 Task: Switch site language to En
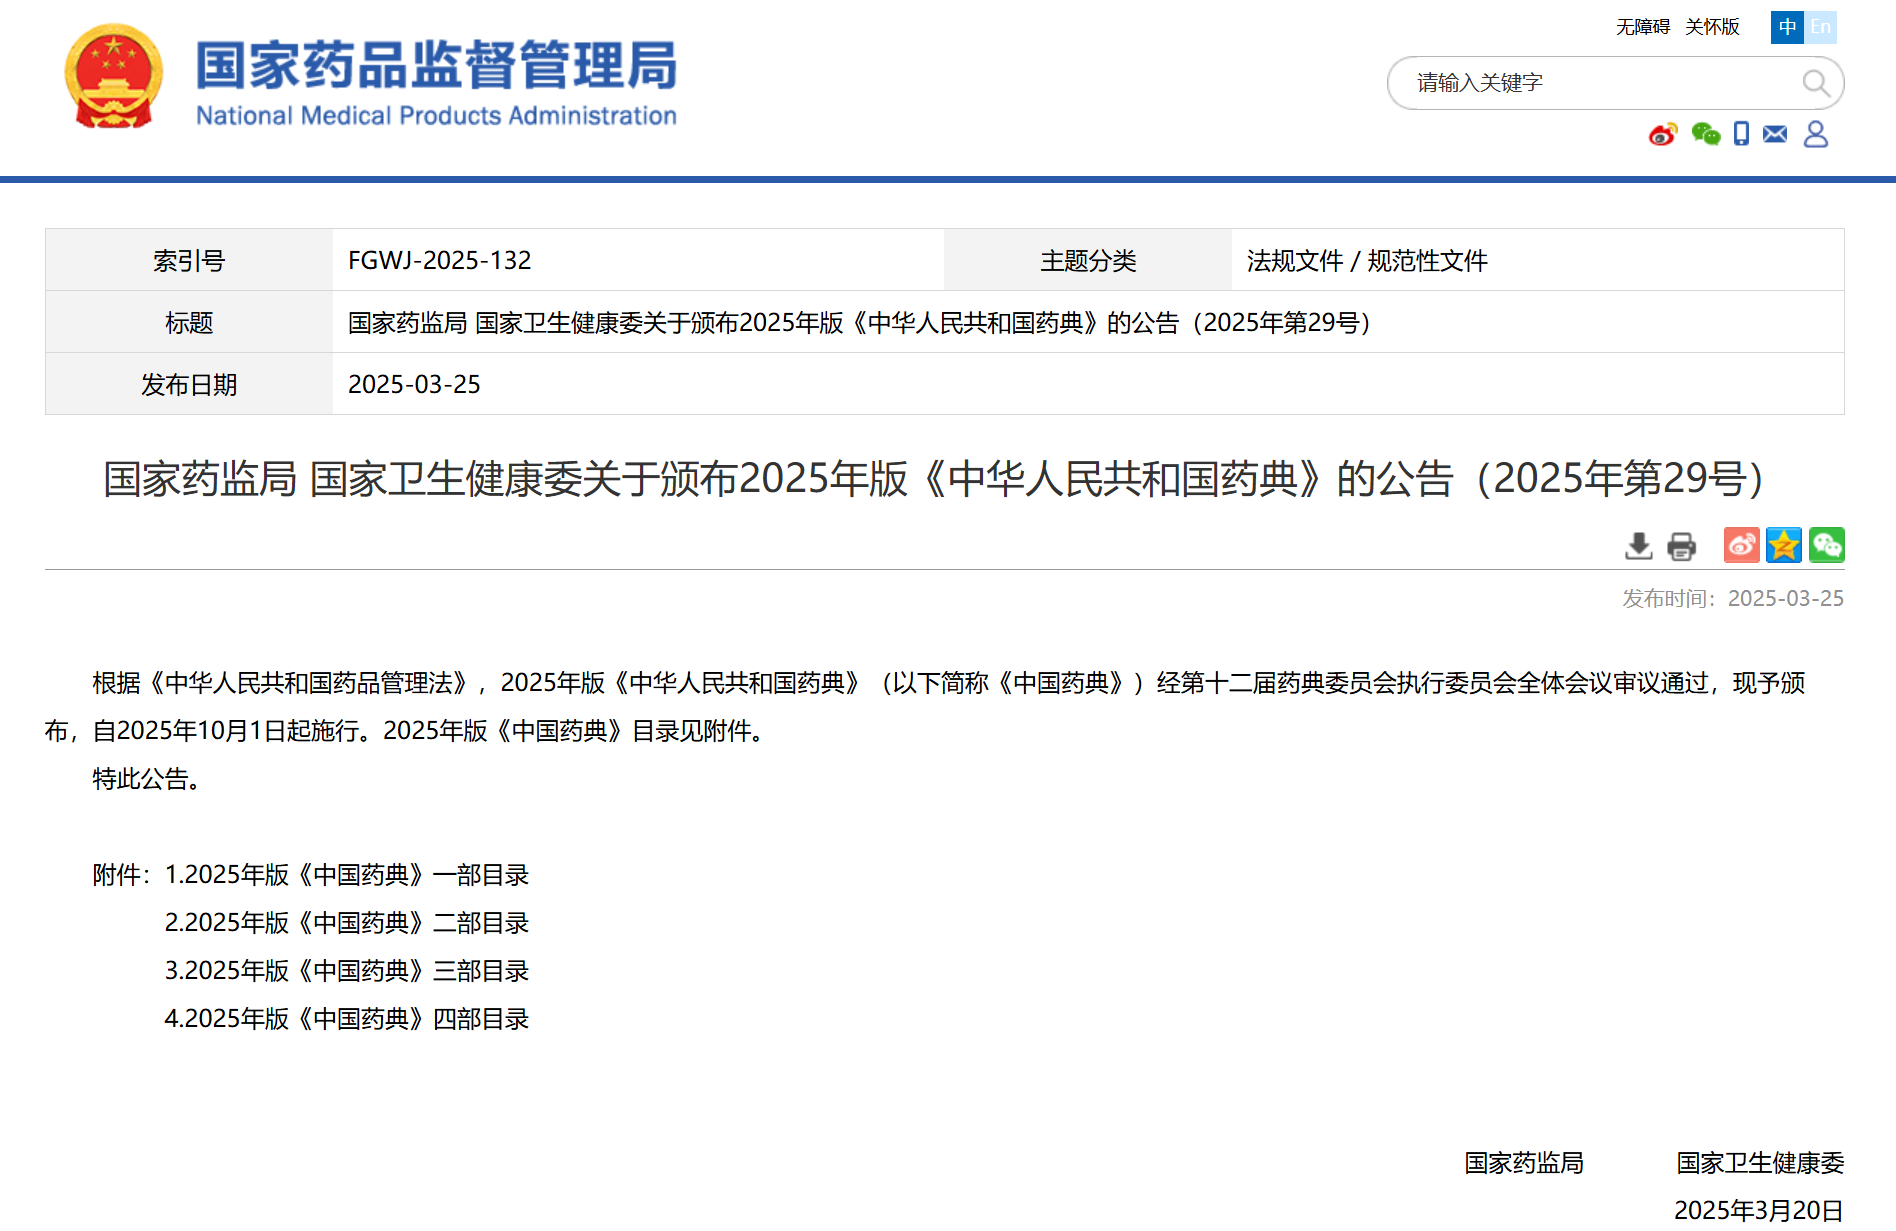pyautogui.click(x=1820, y=27)
